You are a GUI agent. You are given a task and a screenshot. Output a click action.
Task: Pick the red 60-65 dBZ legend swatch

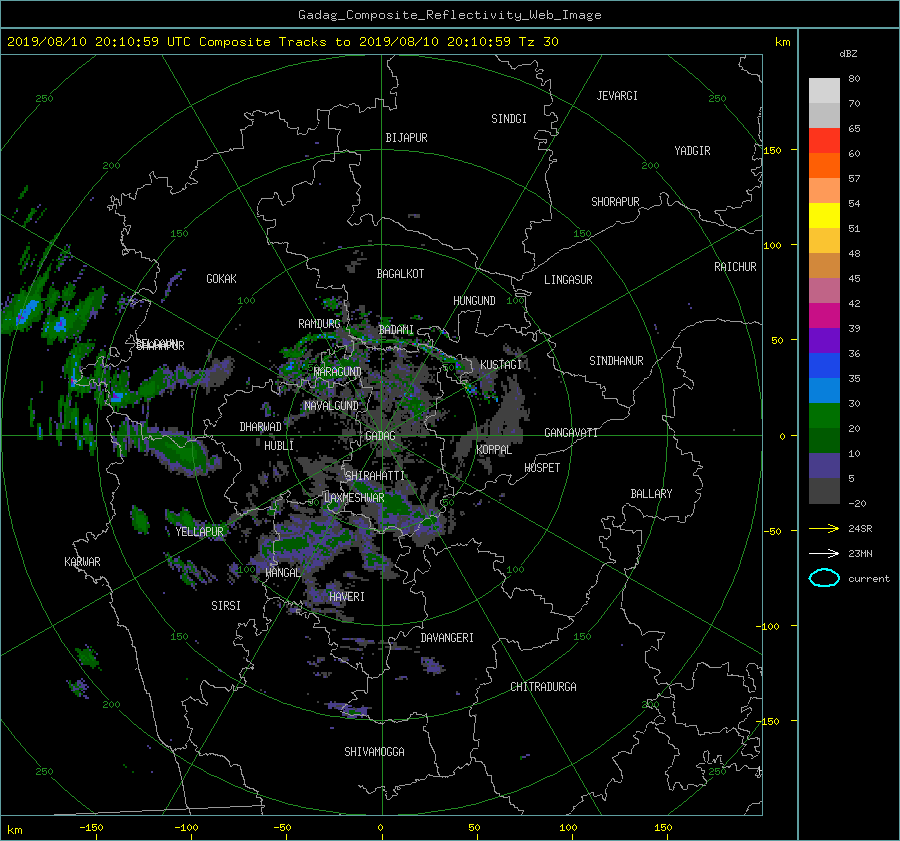click(x=824, y=141)
